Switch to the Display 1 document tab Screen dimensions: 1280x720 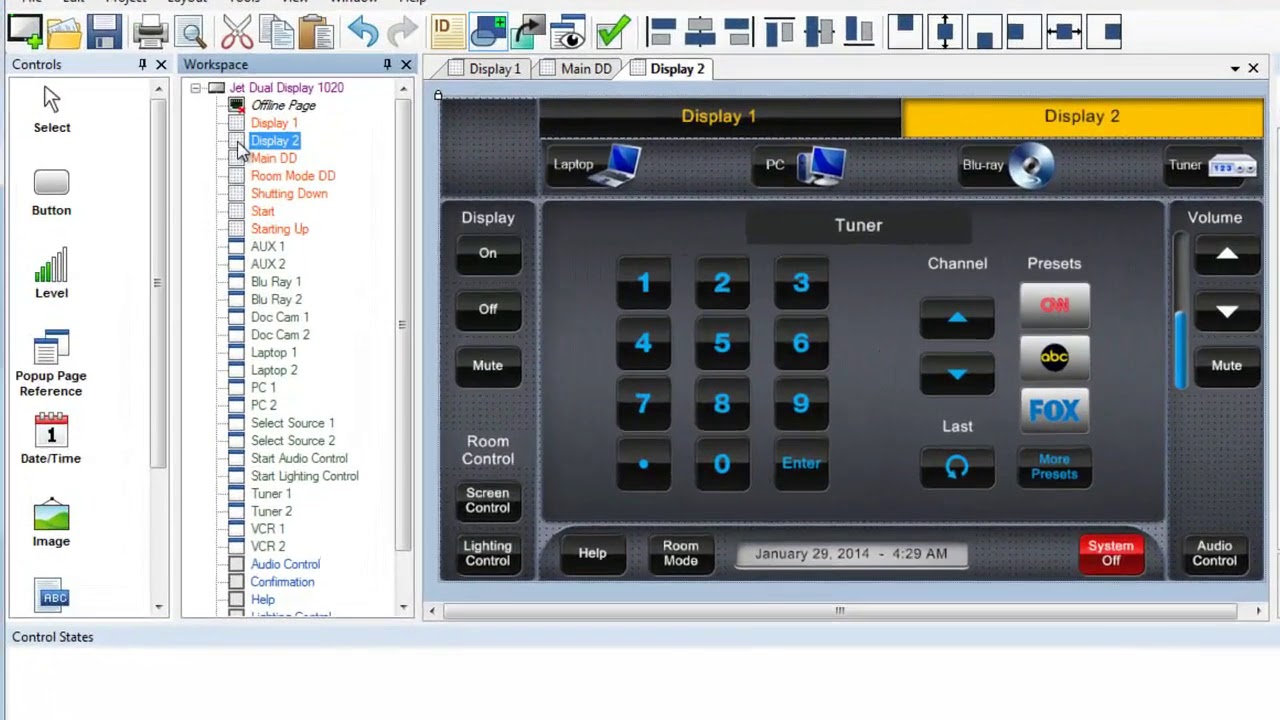485,69
